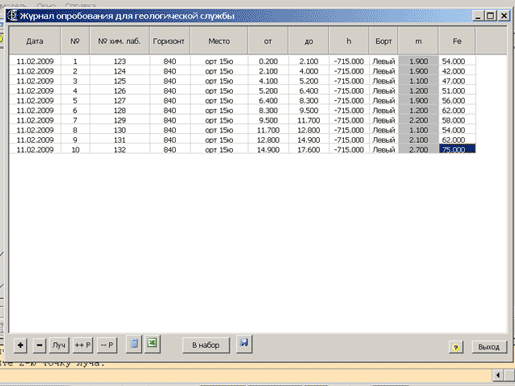The height and width of the screenshot is (386, 515).
Task: Select the до cell 17.600
Action: (309, 149)
